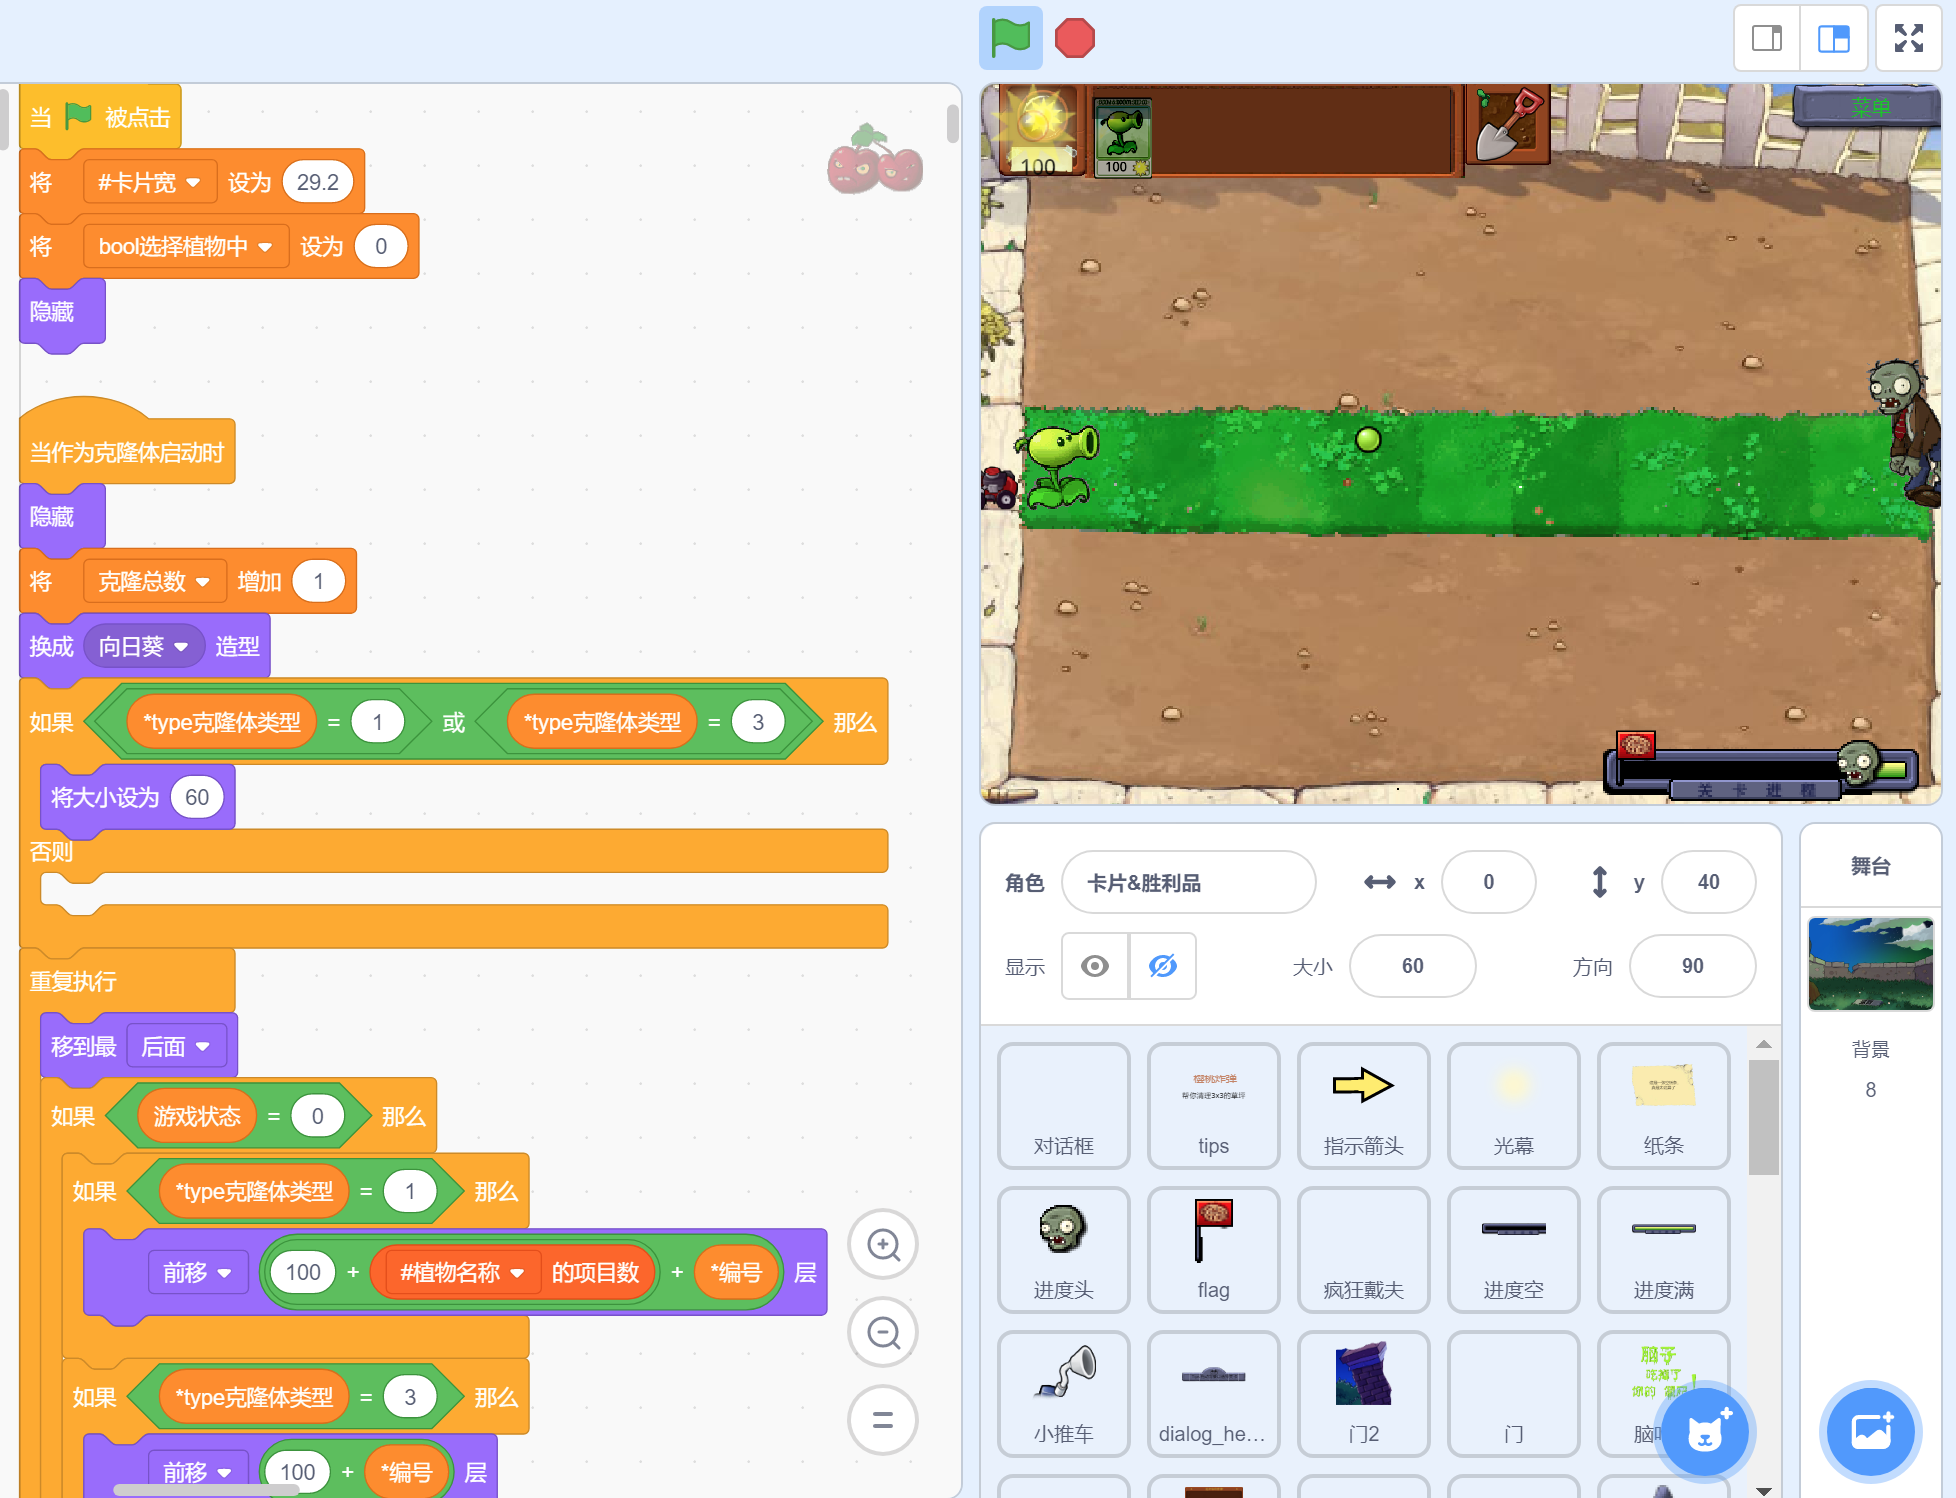This screenshot has width=1956, height=1498.
Task: Select the 小推车 sprite
Action: pos(1064,1394)
